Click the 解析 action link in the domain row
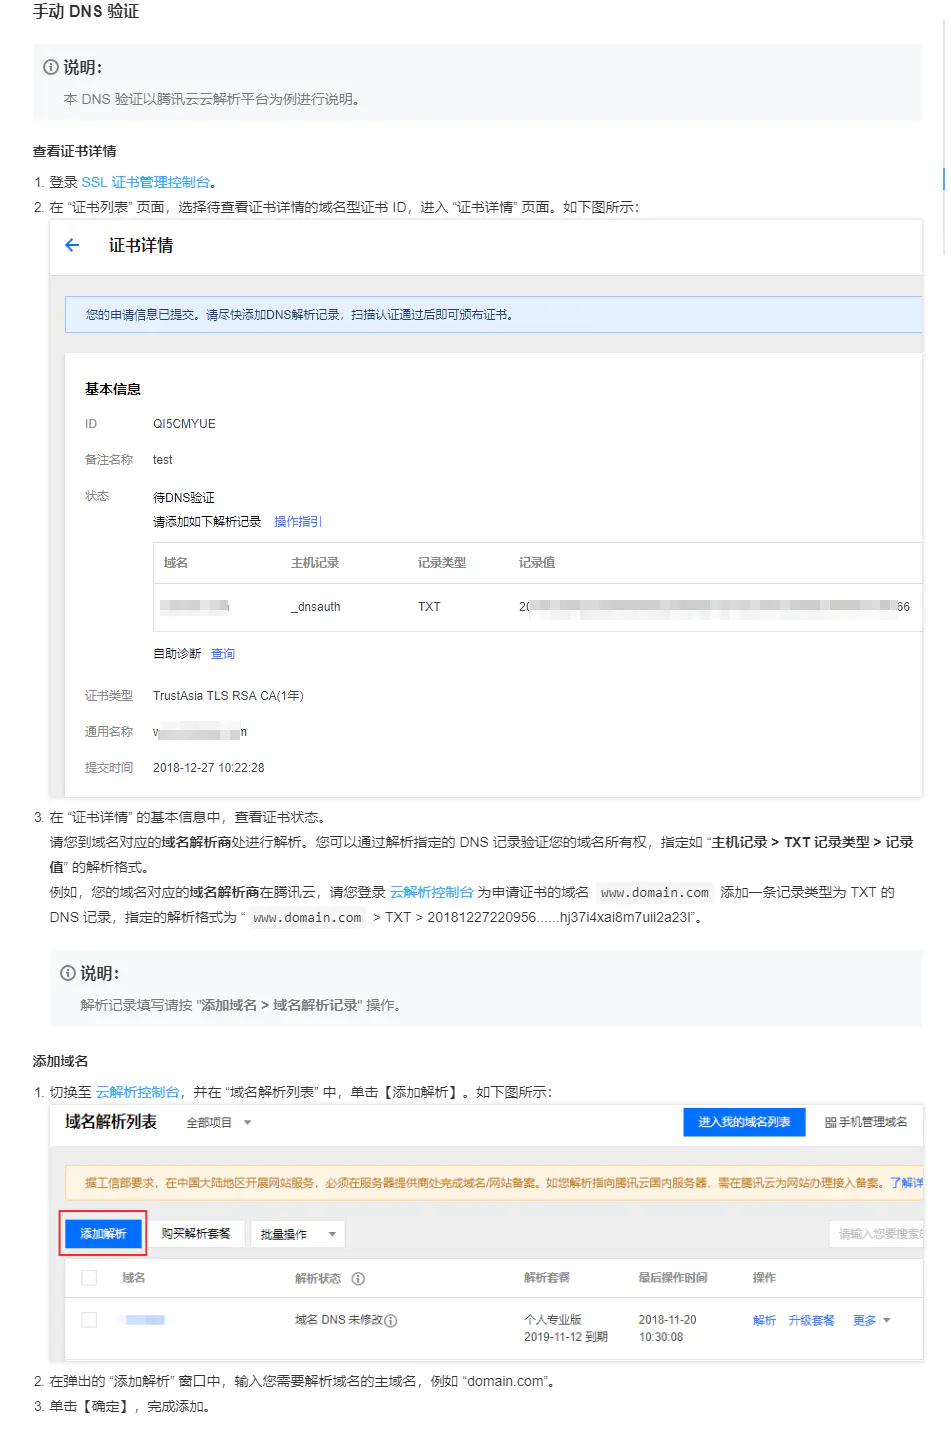 [x=765, y=1321]
